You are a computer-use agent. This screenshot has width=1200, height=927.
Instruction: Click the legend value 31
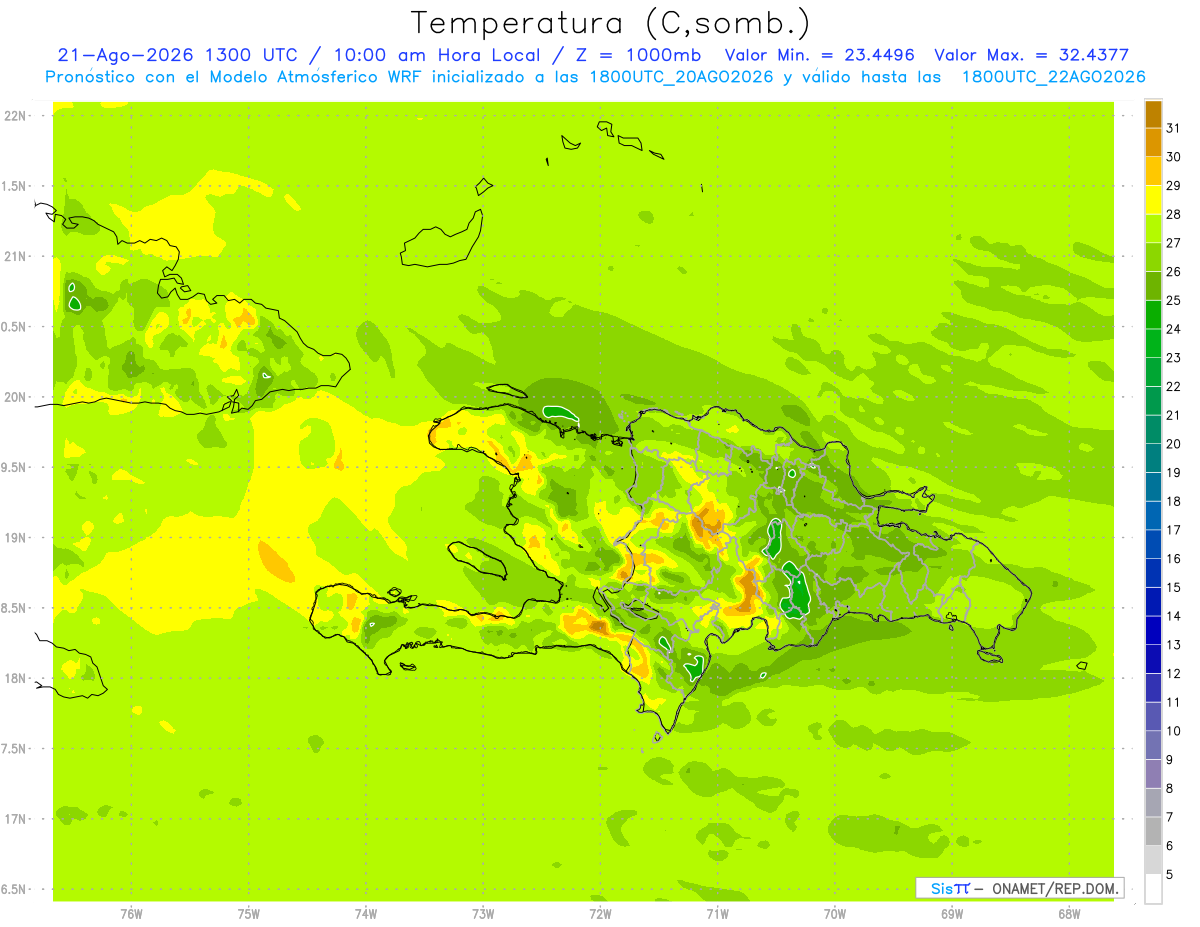[1174, 128]
